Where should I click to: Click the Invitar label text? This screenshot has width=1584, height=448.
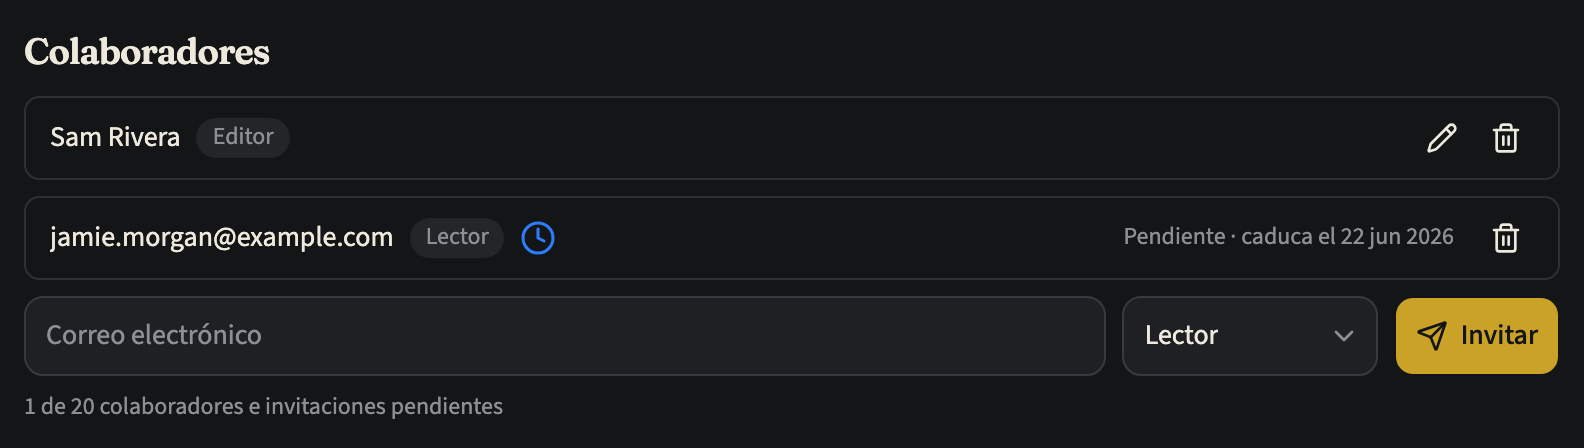click(x=1499, y=336)
